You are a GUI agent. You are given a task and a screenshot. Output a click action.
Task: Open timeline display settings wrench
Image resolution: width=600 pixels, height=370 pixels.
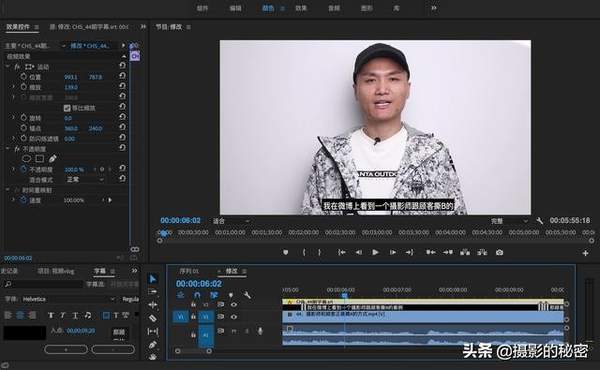click(247, 295)
